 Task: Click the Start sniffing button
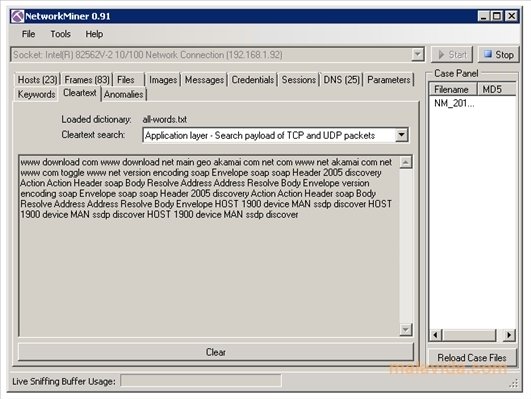click(452, 55)
